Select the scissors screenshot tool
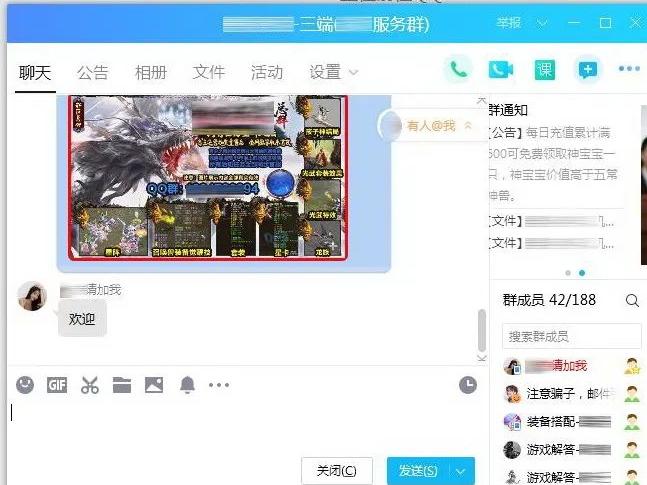Screen dimensions: 647x485 coord(90,385)
